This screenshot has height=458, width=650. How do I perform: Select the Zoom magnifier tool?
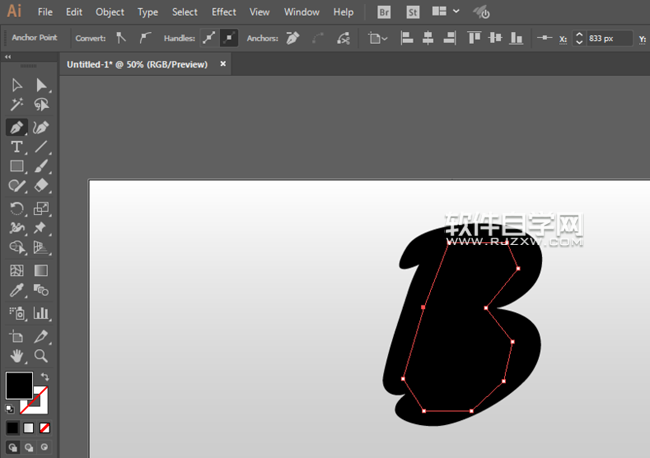(x=42, y=355)
